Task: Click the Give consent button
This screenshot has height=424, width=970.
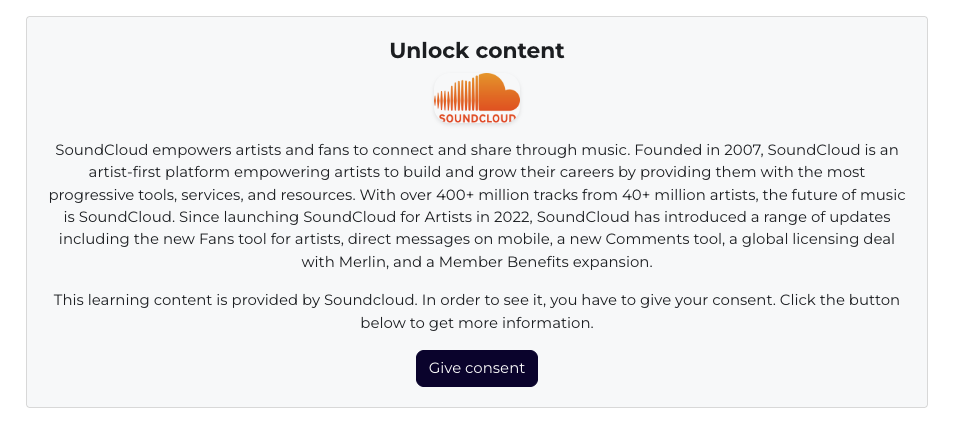Action: pos(476,368)
